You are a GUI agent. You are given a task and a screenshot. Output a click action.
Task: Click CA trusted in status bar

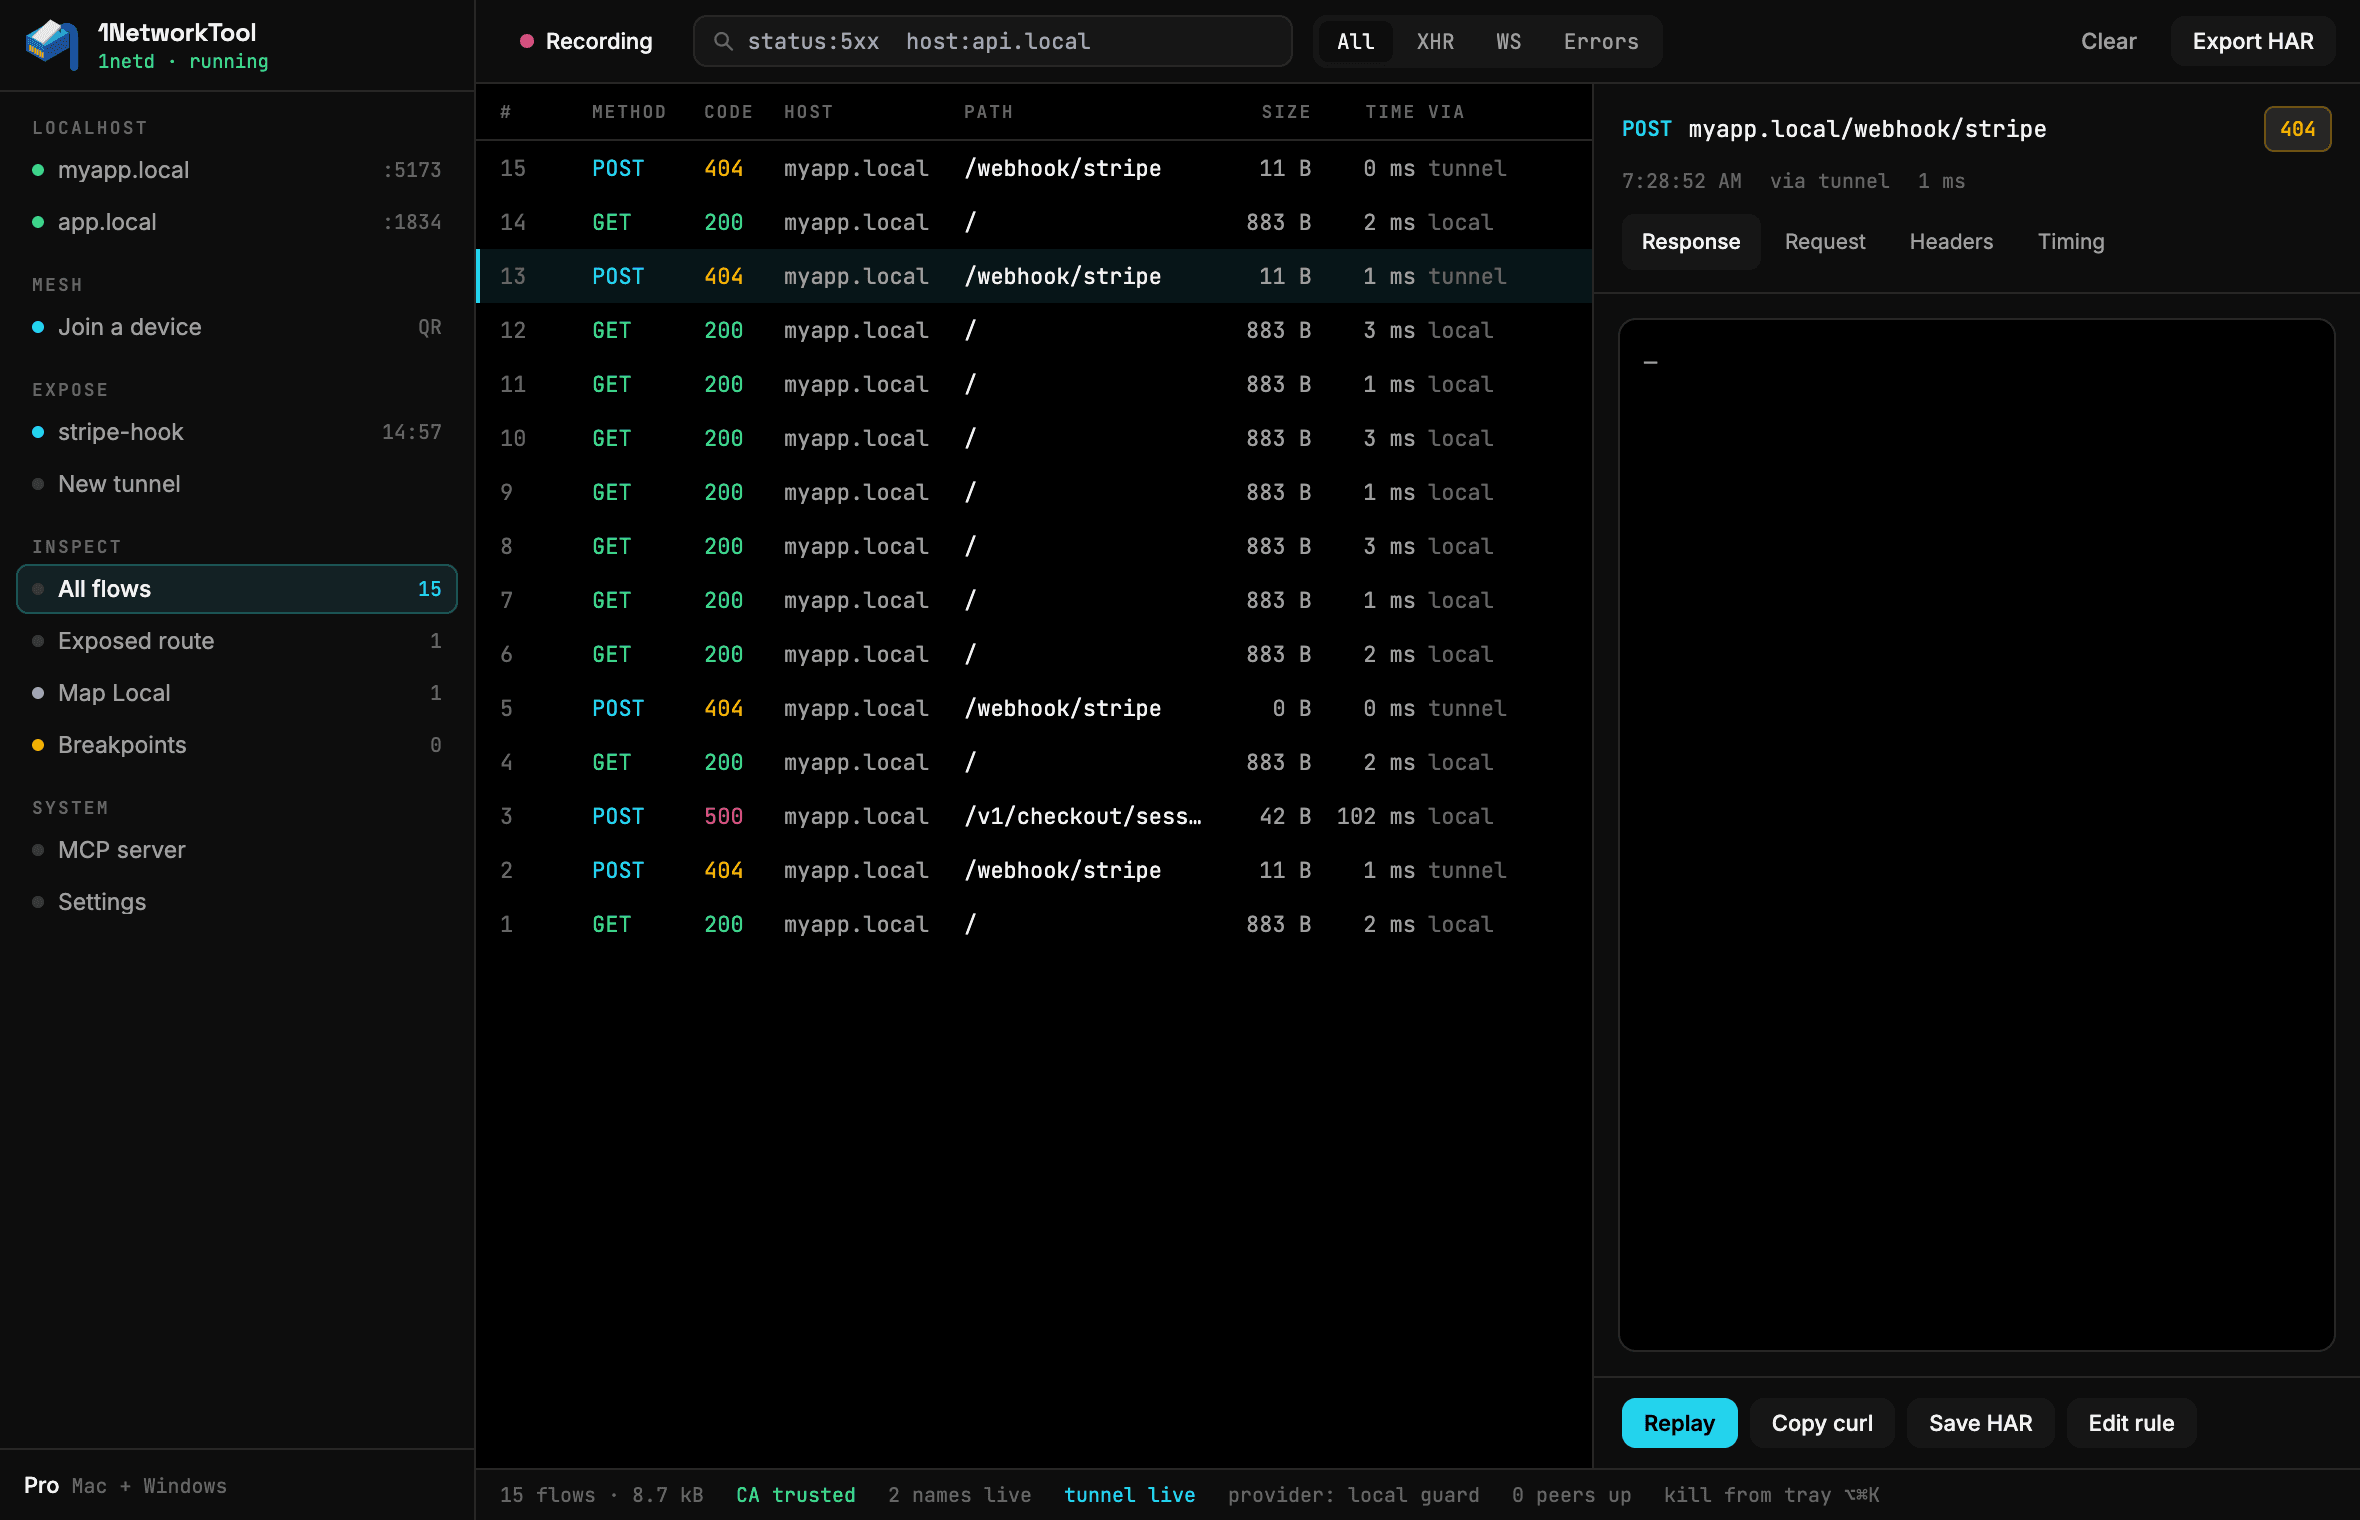[796, 1495]
